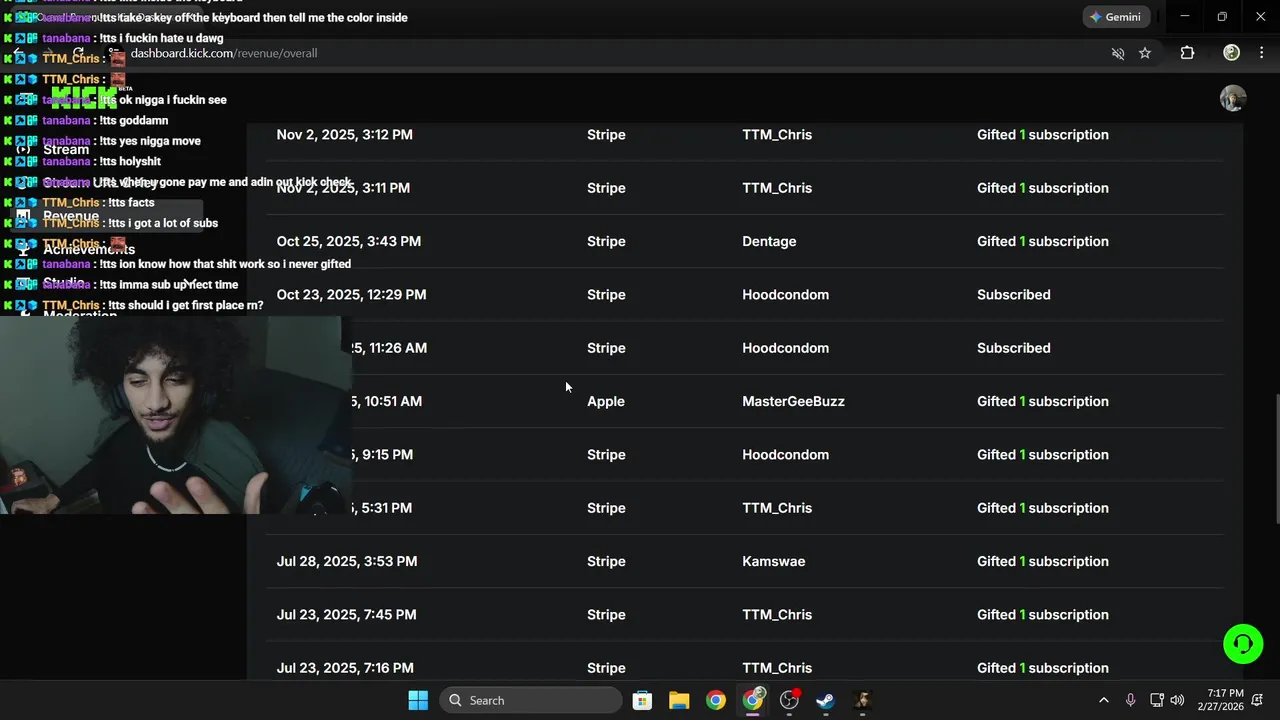This screenshot has height=720, width=1280.
Task: Open the volume tray icon
Action: [x=1177, y=700]
